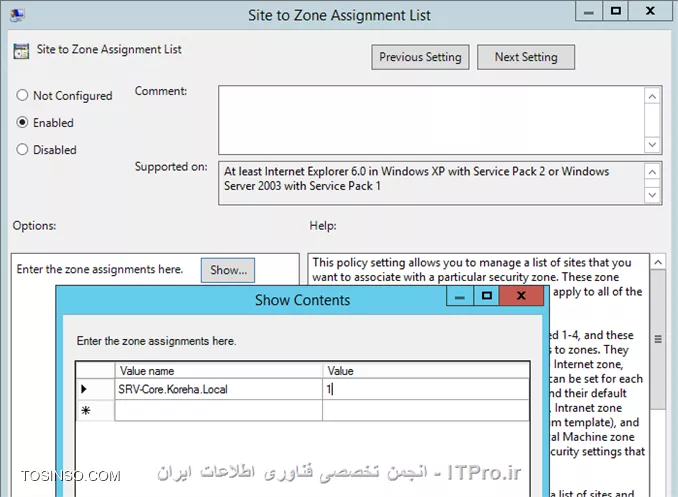Click the Value cell containing 1
The width and height of the screenshot is (678, 497).
(x=425, y=389)
